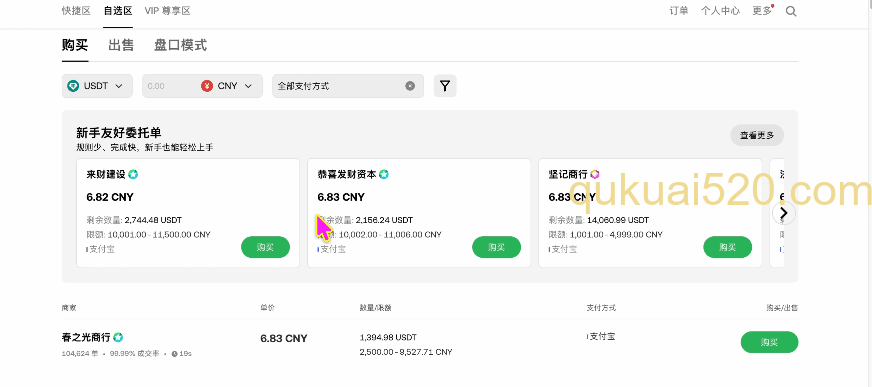Open the USDT coin dropdown
Image resolution: width=872 pixels, height=387 pixels.
[97, 86]
